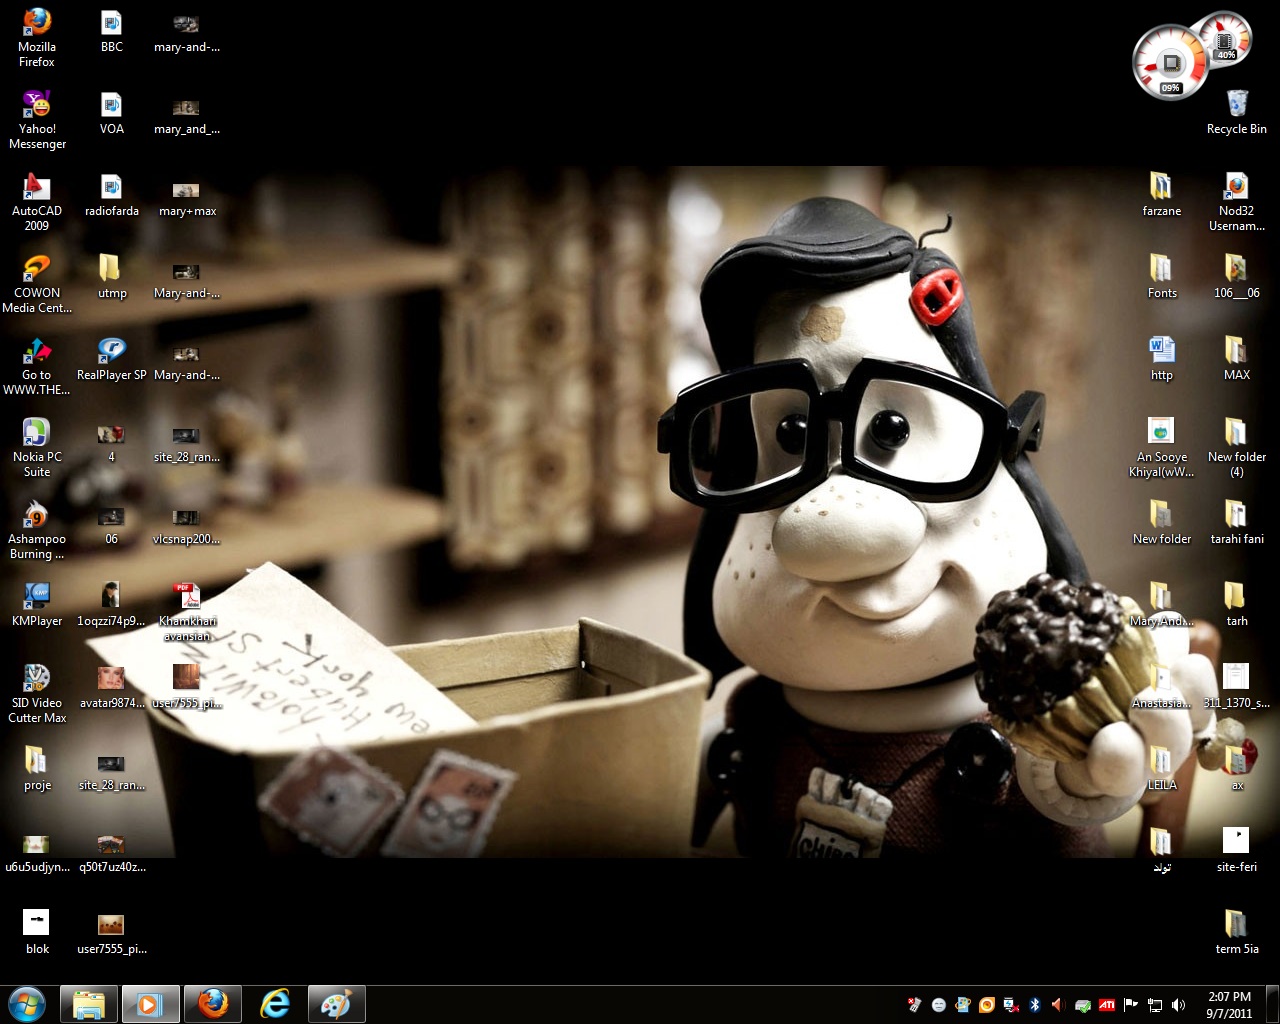Click the CPU meter desktop gadget
The width and height of the screenshot is (1280, 1024).
pos(1170,65)
